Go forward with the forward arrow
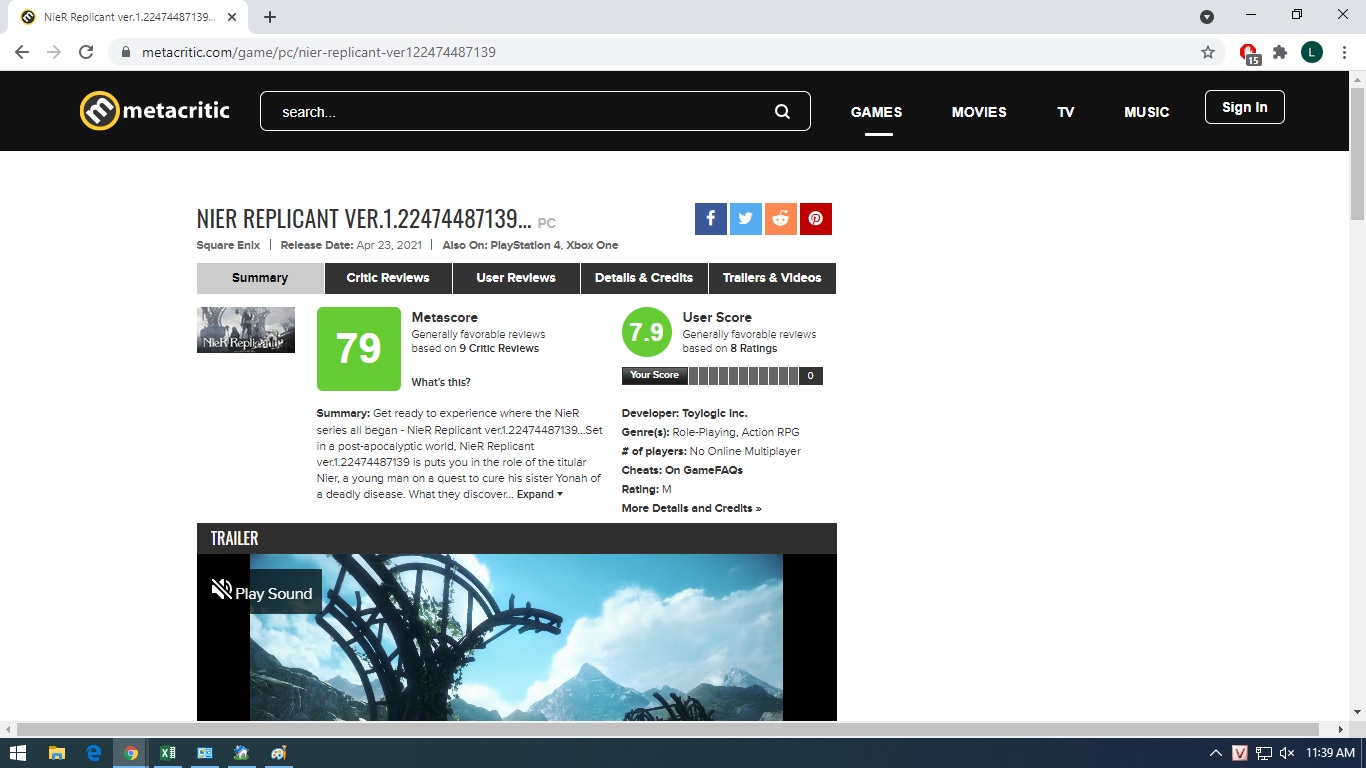 [x=54, y=52]
